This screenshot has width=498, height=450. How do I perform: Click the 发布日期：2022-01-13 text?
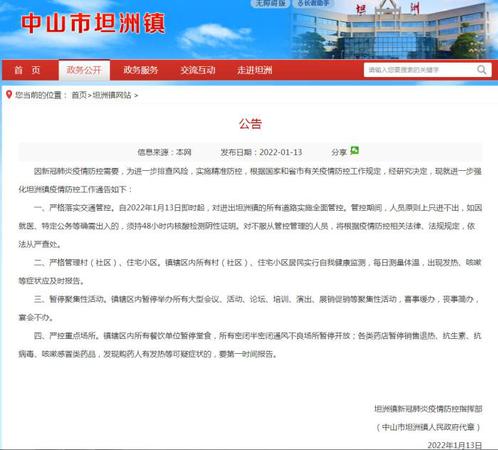[x=261, y=152]
